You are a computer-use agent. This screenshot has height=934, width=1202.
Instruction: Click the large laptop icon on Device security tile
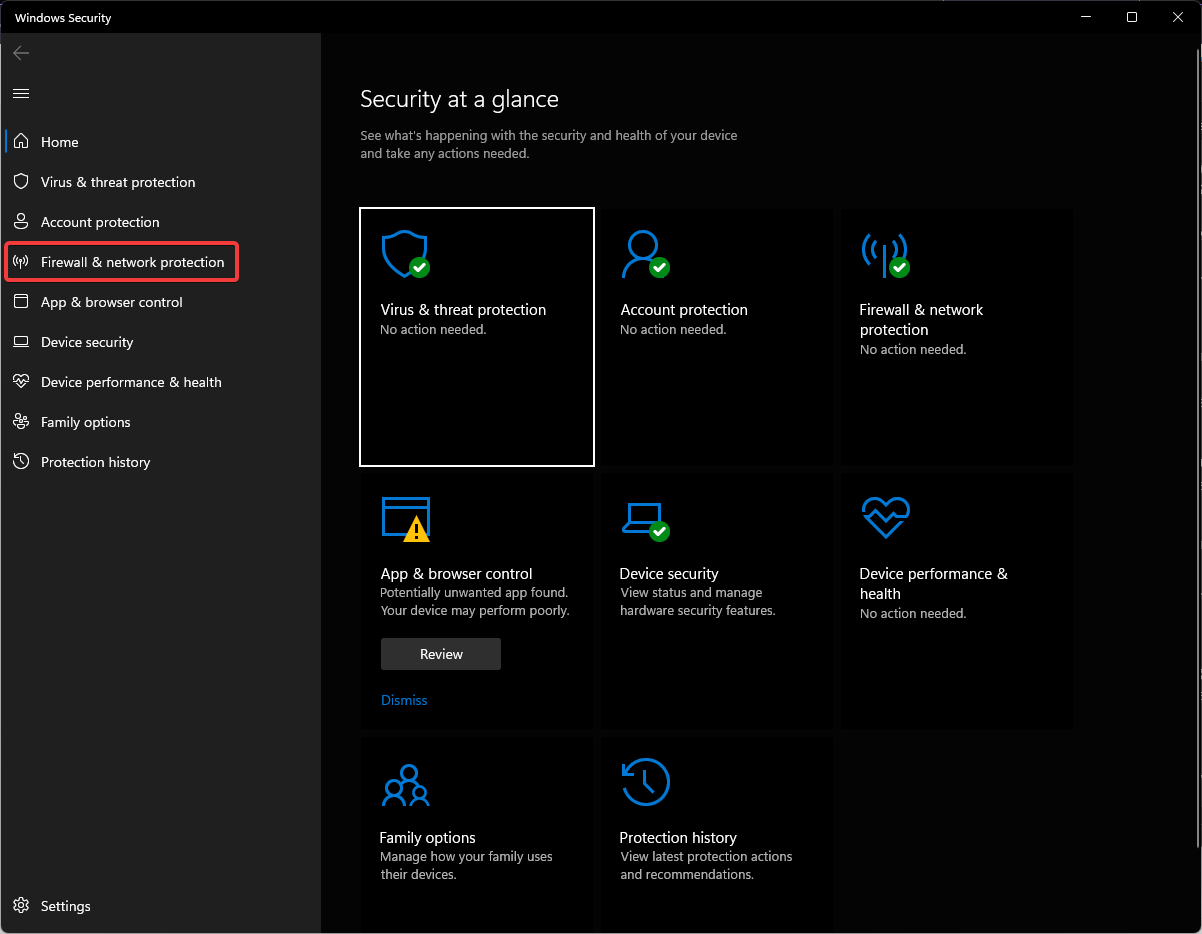[x=644, y=520]
